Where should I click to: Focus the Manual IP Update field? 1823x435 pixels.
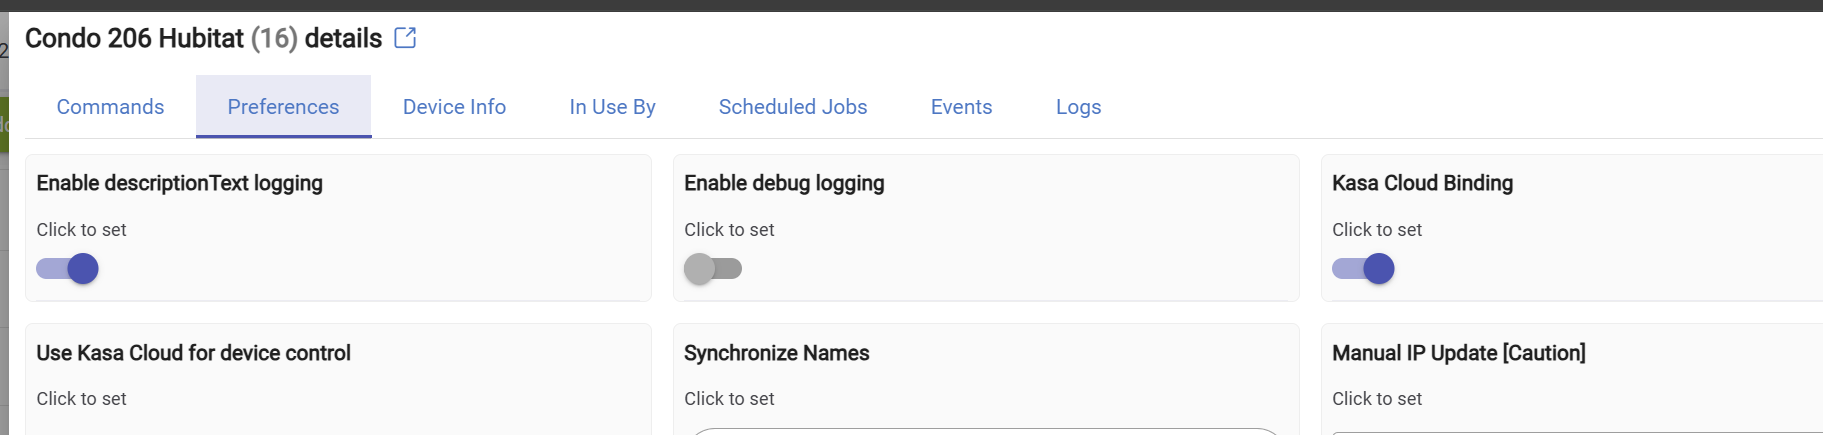pyautogui.click(x=1577, y=432)
